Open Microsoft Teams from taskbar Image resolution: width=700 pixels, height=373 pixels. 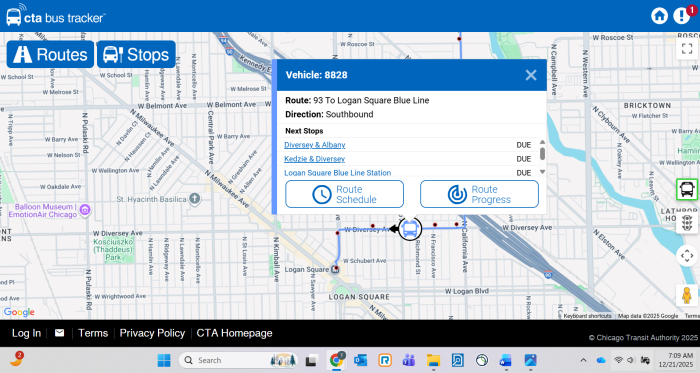click(x=408, y=360)
